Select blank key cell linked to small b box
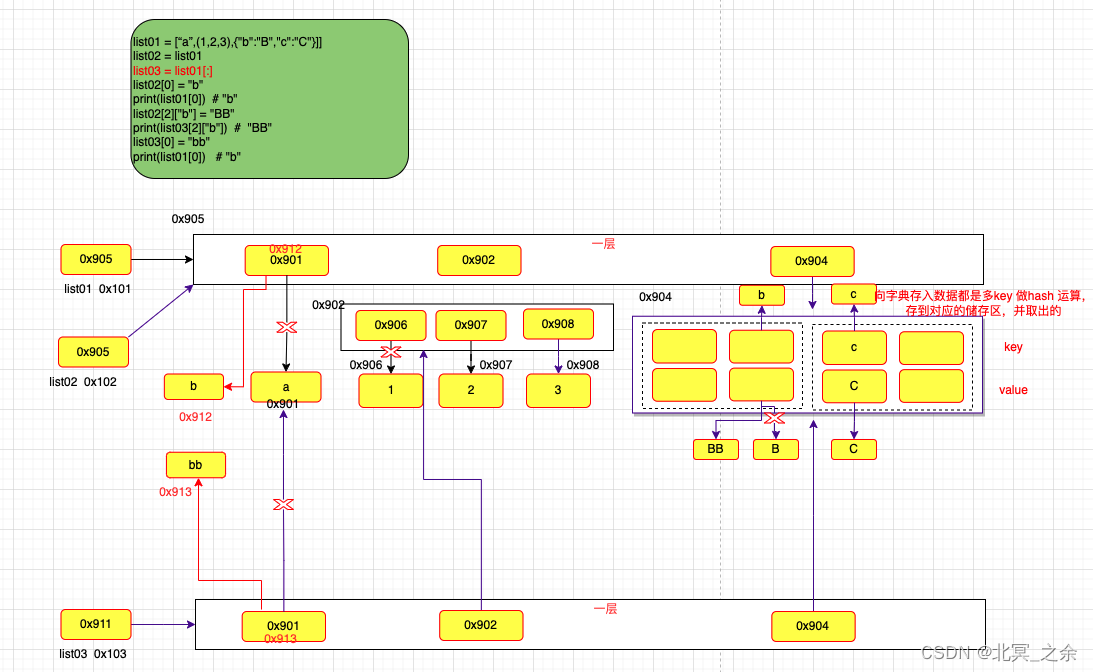The width and height of the screenshot is (1093, 672). [761, 347]
